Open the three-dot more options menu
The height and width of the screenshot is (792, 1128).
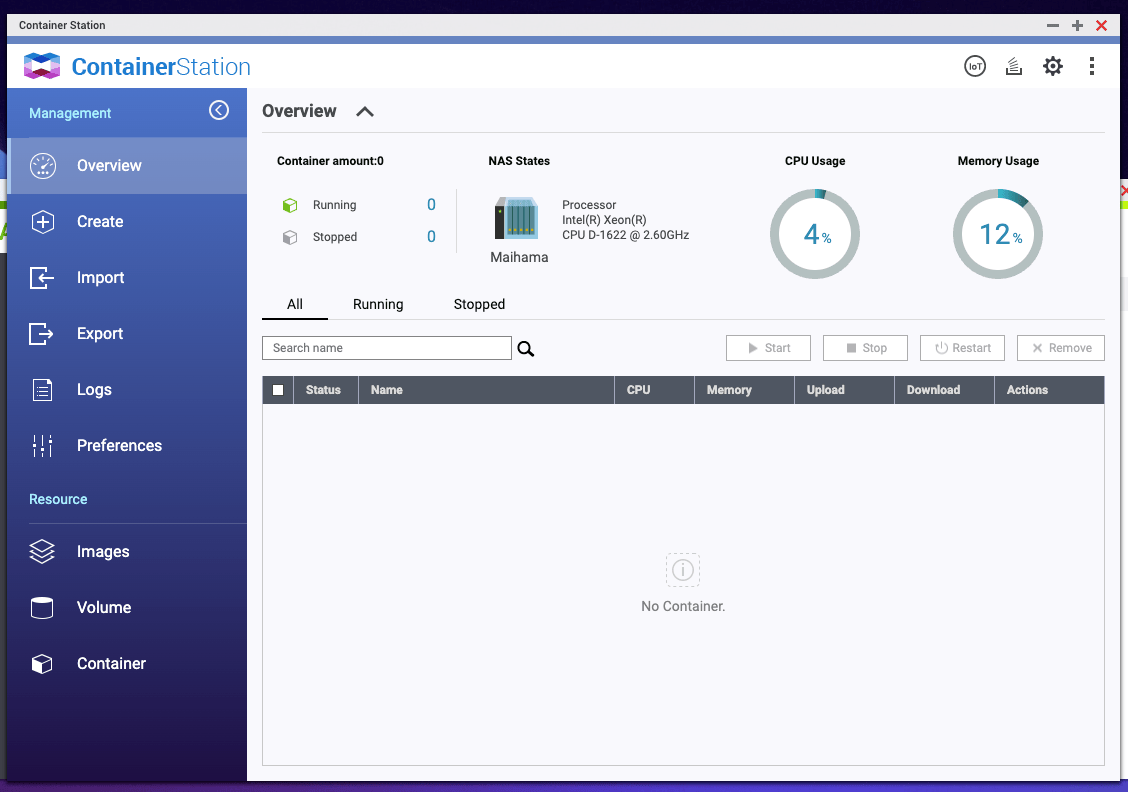click(x=1091, y=67)
